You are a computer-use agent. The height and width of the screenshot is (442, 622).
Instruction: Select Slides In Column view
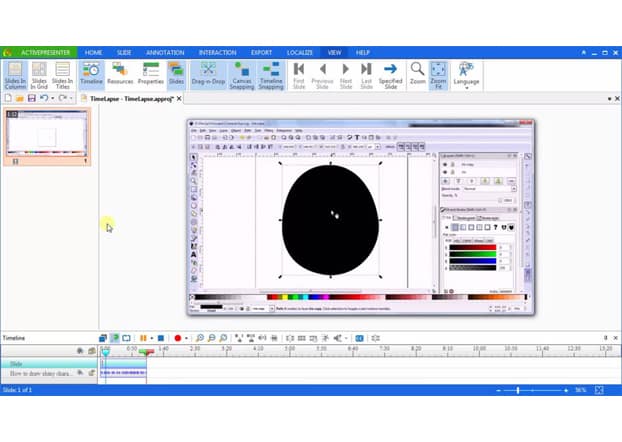[15, 74]
